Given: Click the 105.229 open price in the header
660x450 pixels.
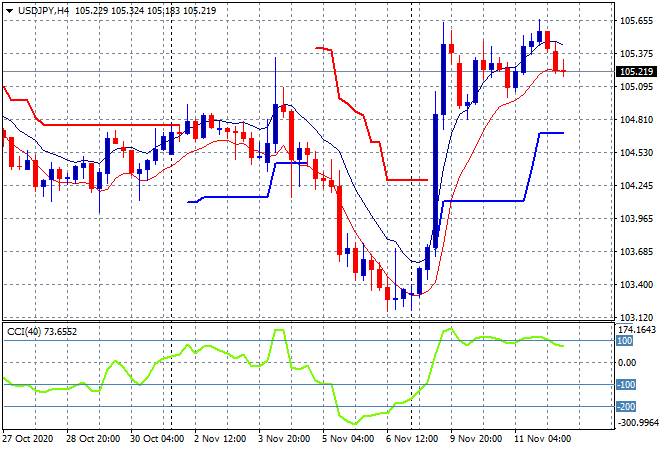Looking at the screenshot, I should click(x=92, y=11).
